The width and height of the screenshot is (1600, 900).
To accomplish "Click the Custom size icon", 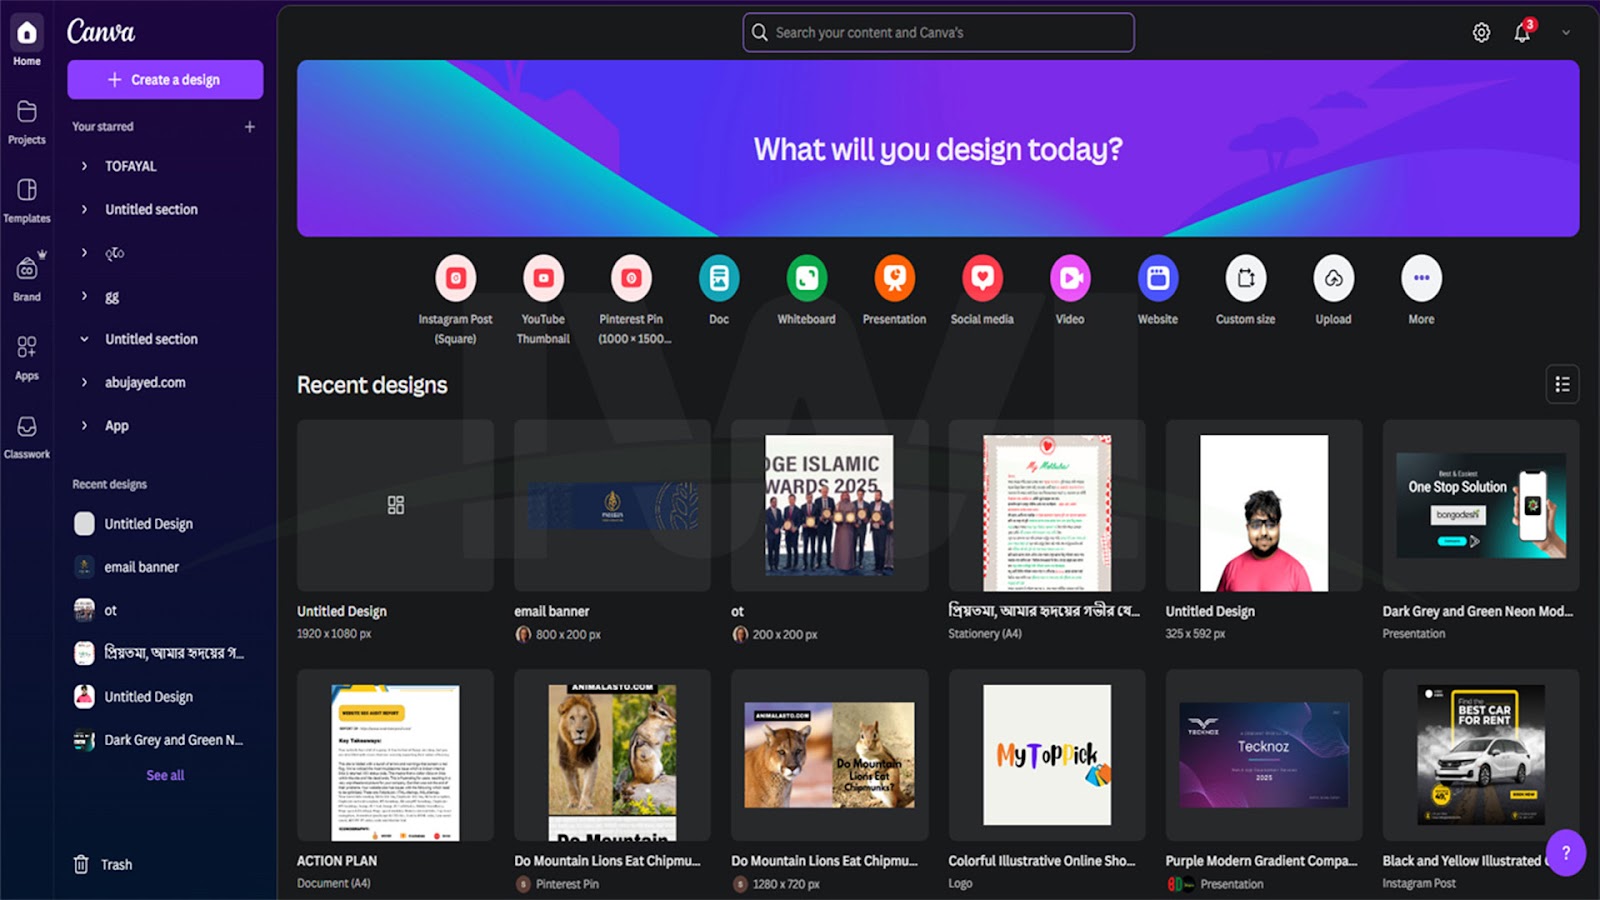I will pyautogui.click(x=1246, y=278).
